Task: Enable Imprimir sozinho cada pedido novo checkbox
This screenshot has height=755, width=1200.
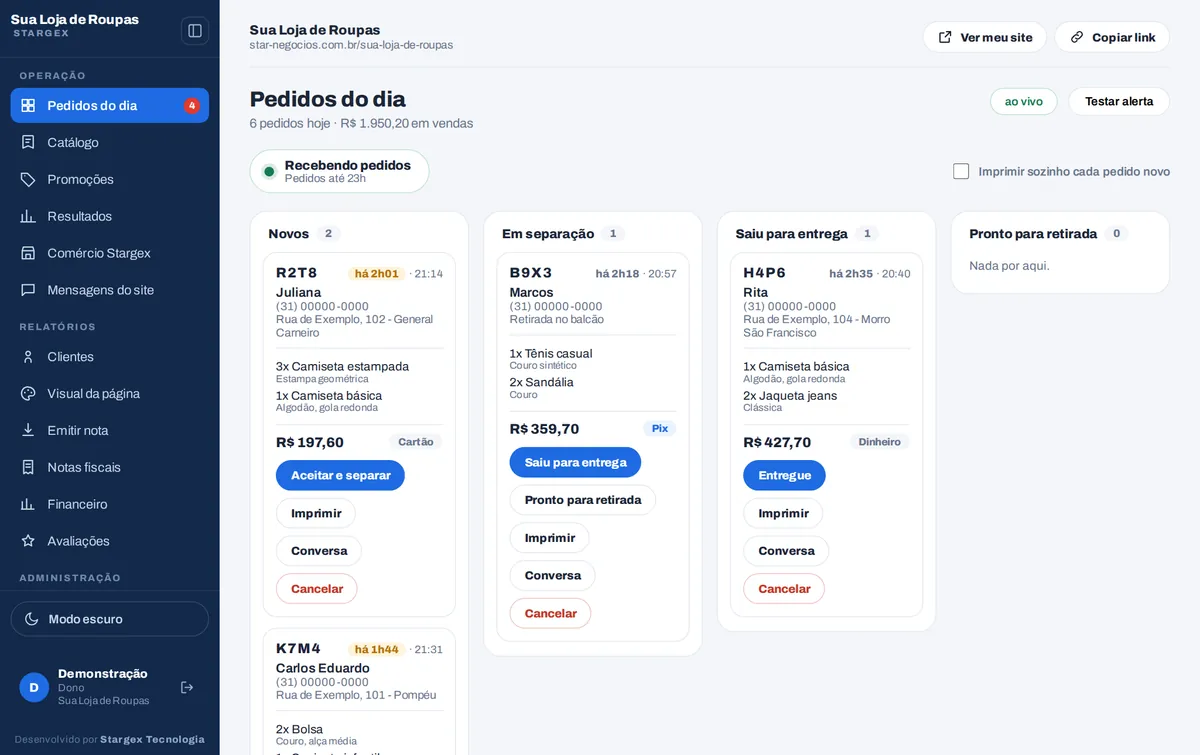Action: coord(961,171)
